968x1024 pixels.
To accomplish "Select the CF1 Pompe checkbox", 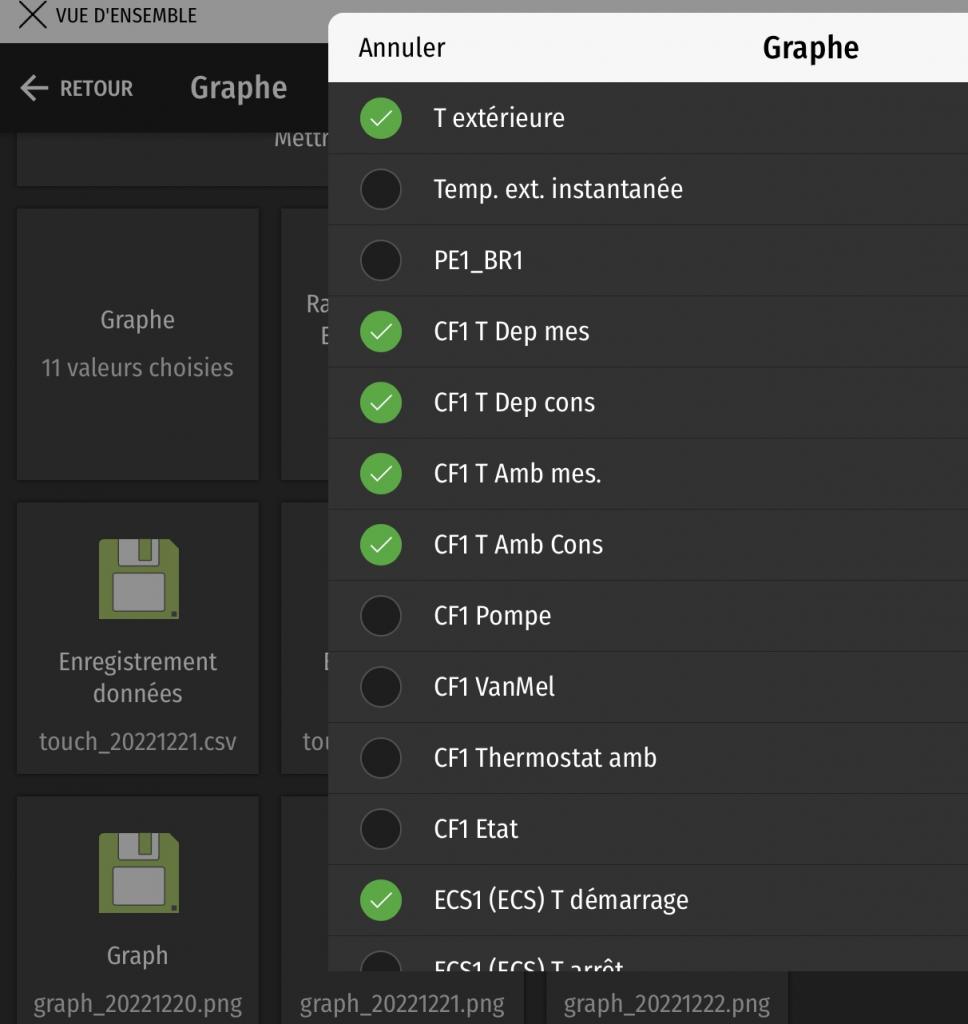I will pos(381,616).
